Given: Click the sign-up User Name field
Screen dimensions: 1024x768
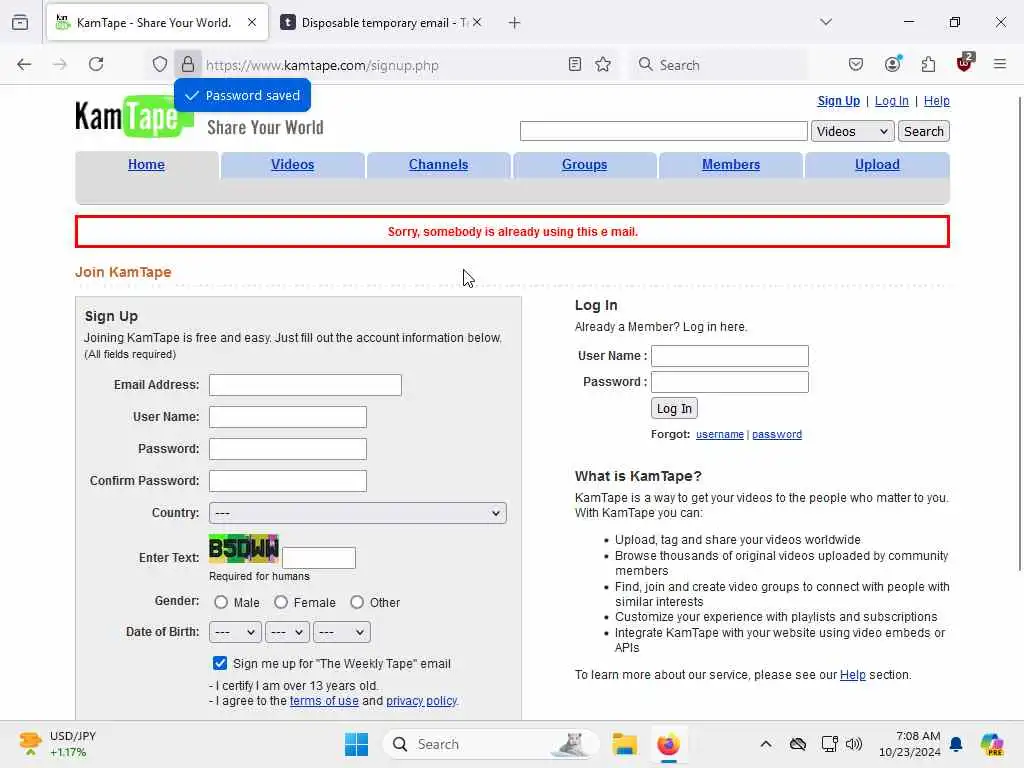Looking at the screenshot, I should pos(287,417).
